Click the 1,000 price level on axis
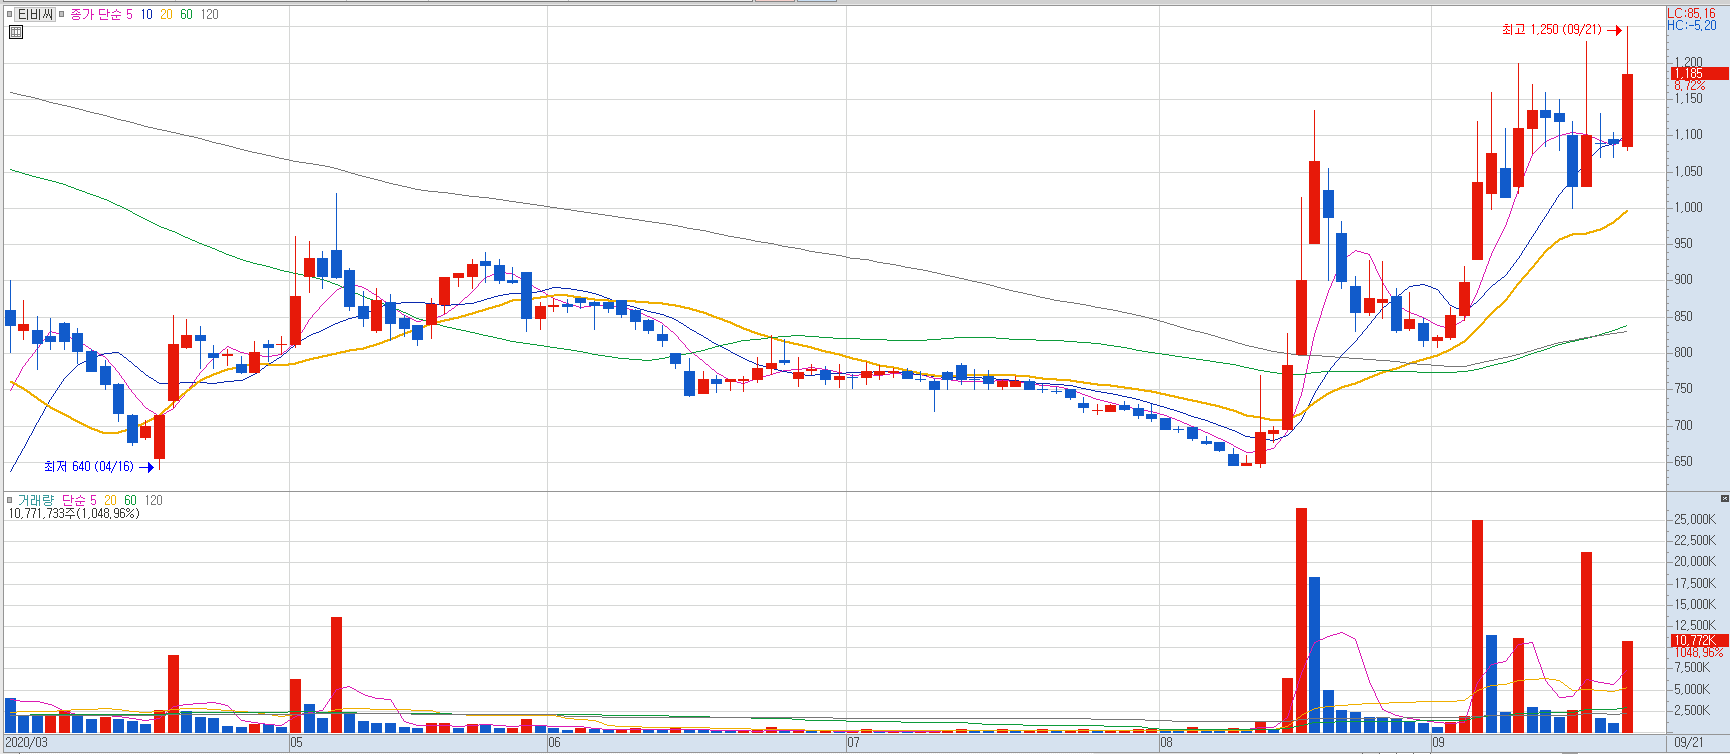 click(x=1689, y=208)
